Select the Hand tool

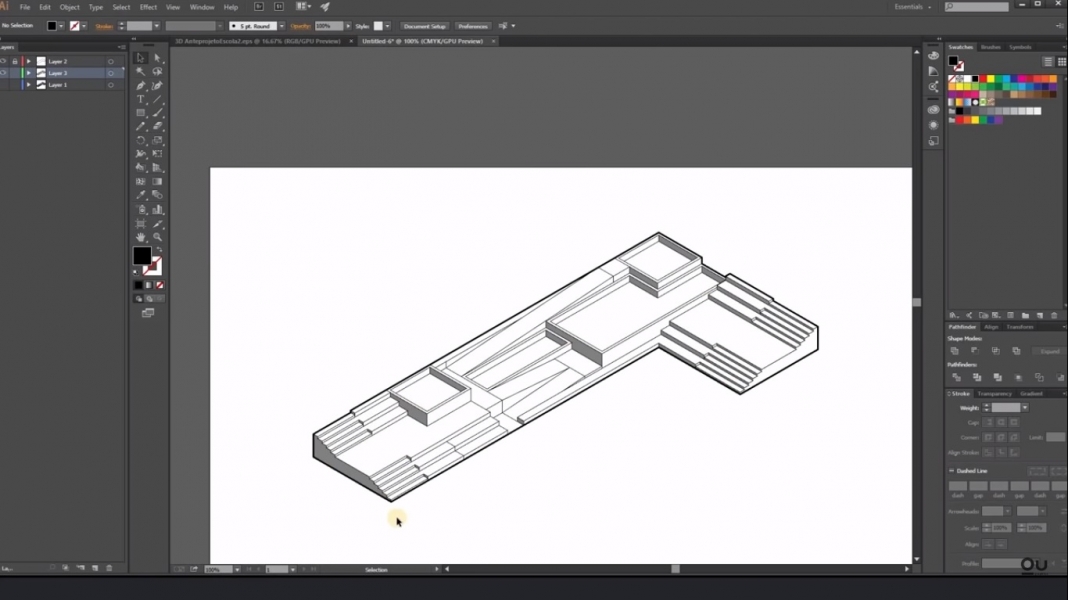click(142, 235)
